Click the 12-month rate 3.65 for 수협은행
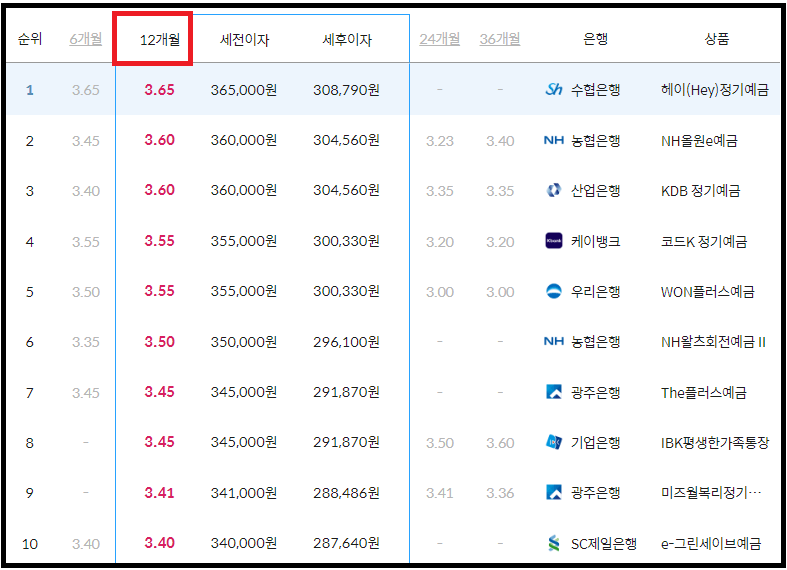Viewport: 787px width, 570px height. (x=160, y=90)
